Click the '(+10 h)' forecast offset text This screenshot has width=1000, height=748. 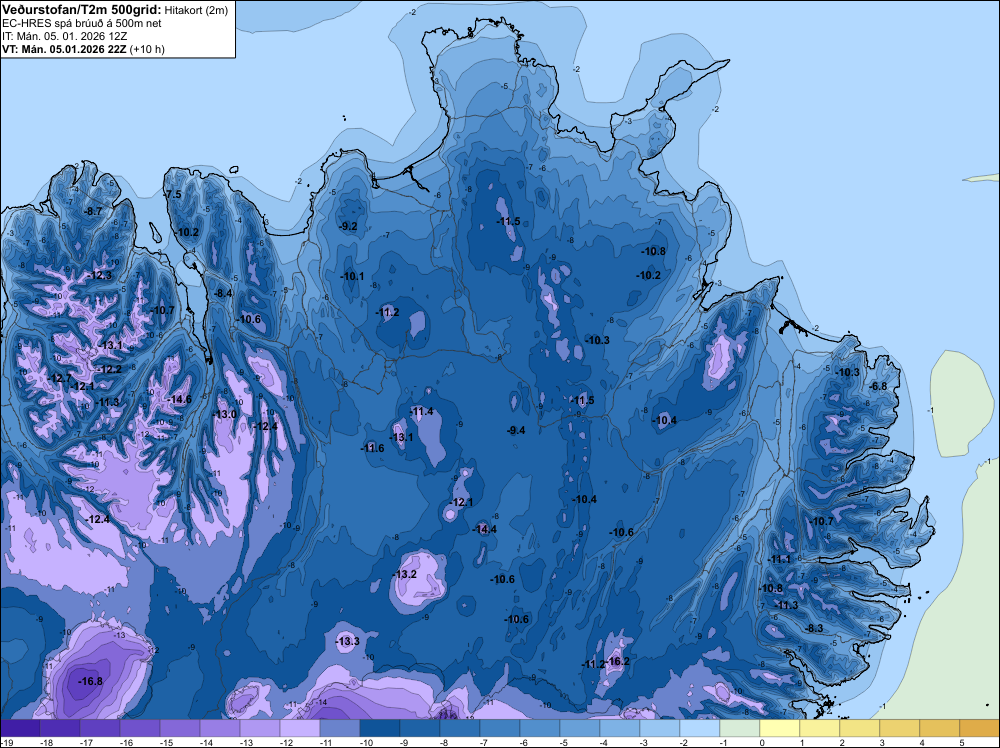click(147, 49)
